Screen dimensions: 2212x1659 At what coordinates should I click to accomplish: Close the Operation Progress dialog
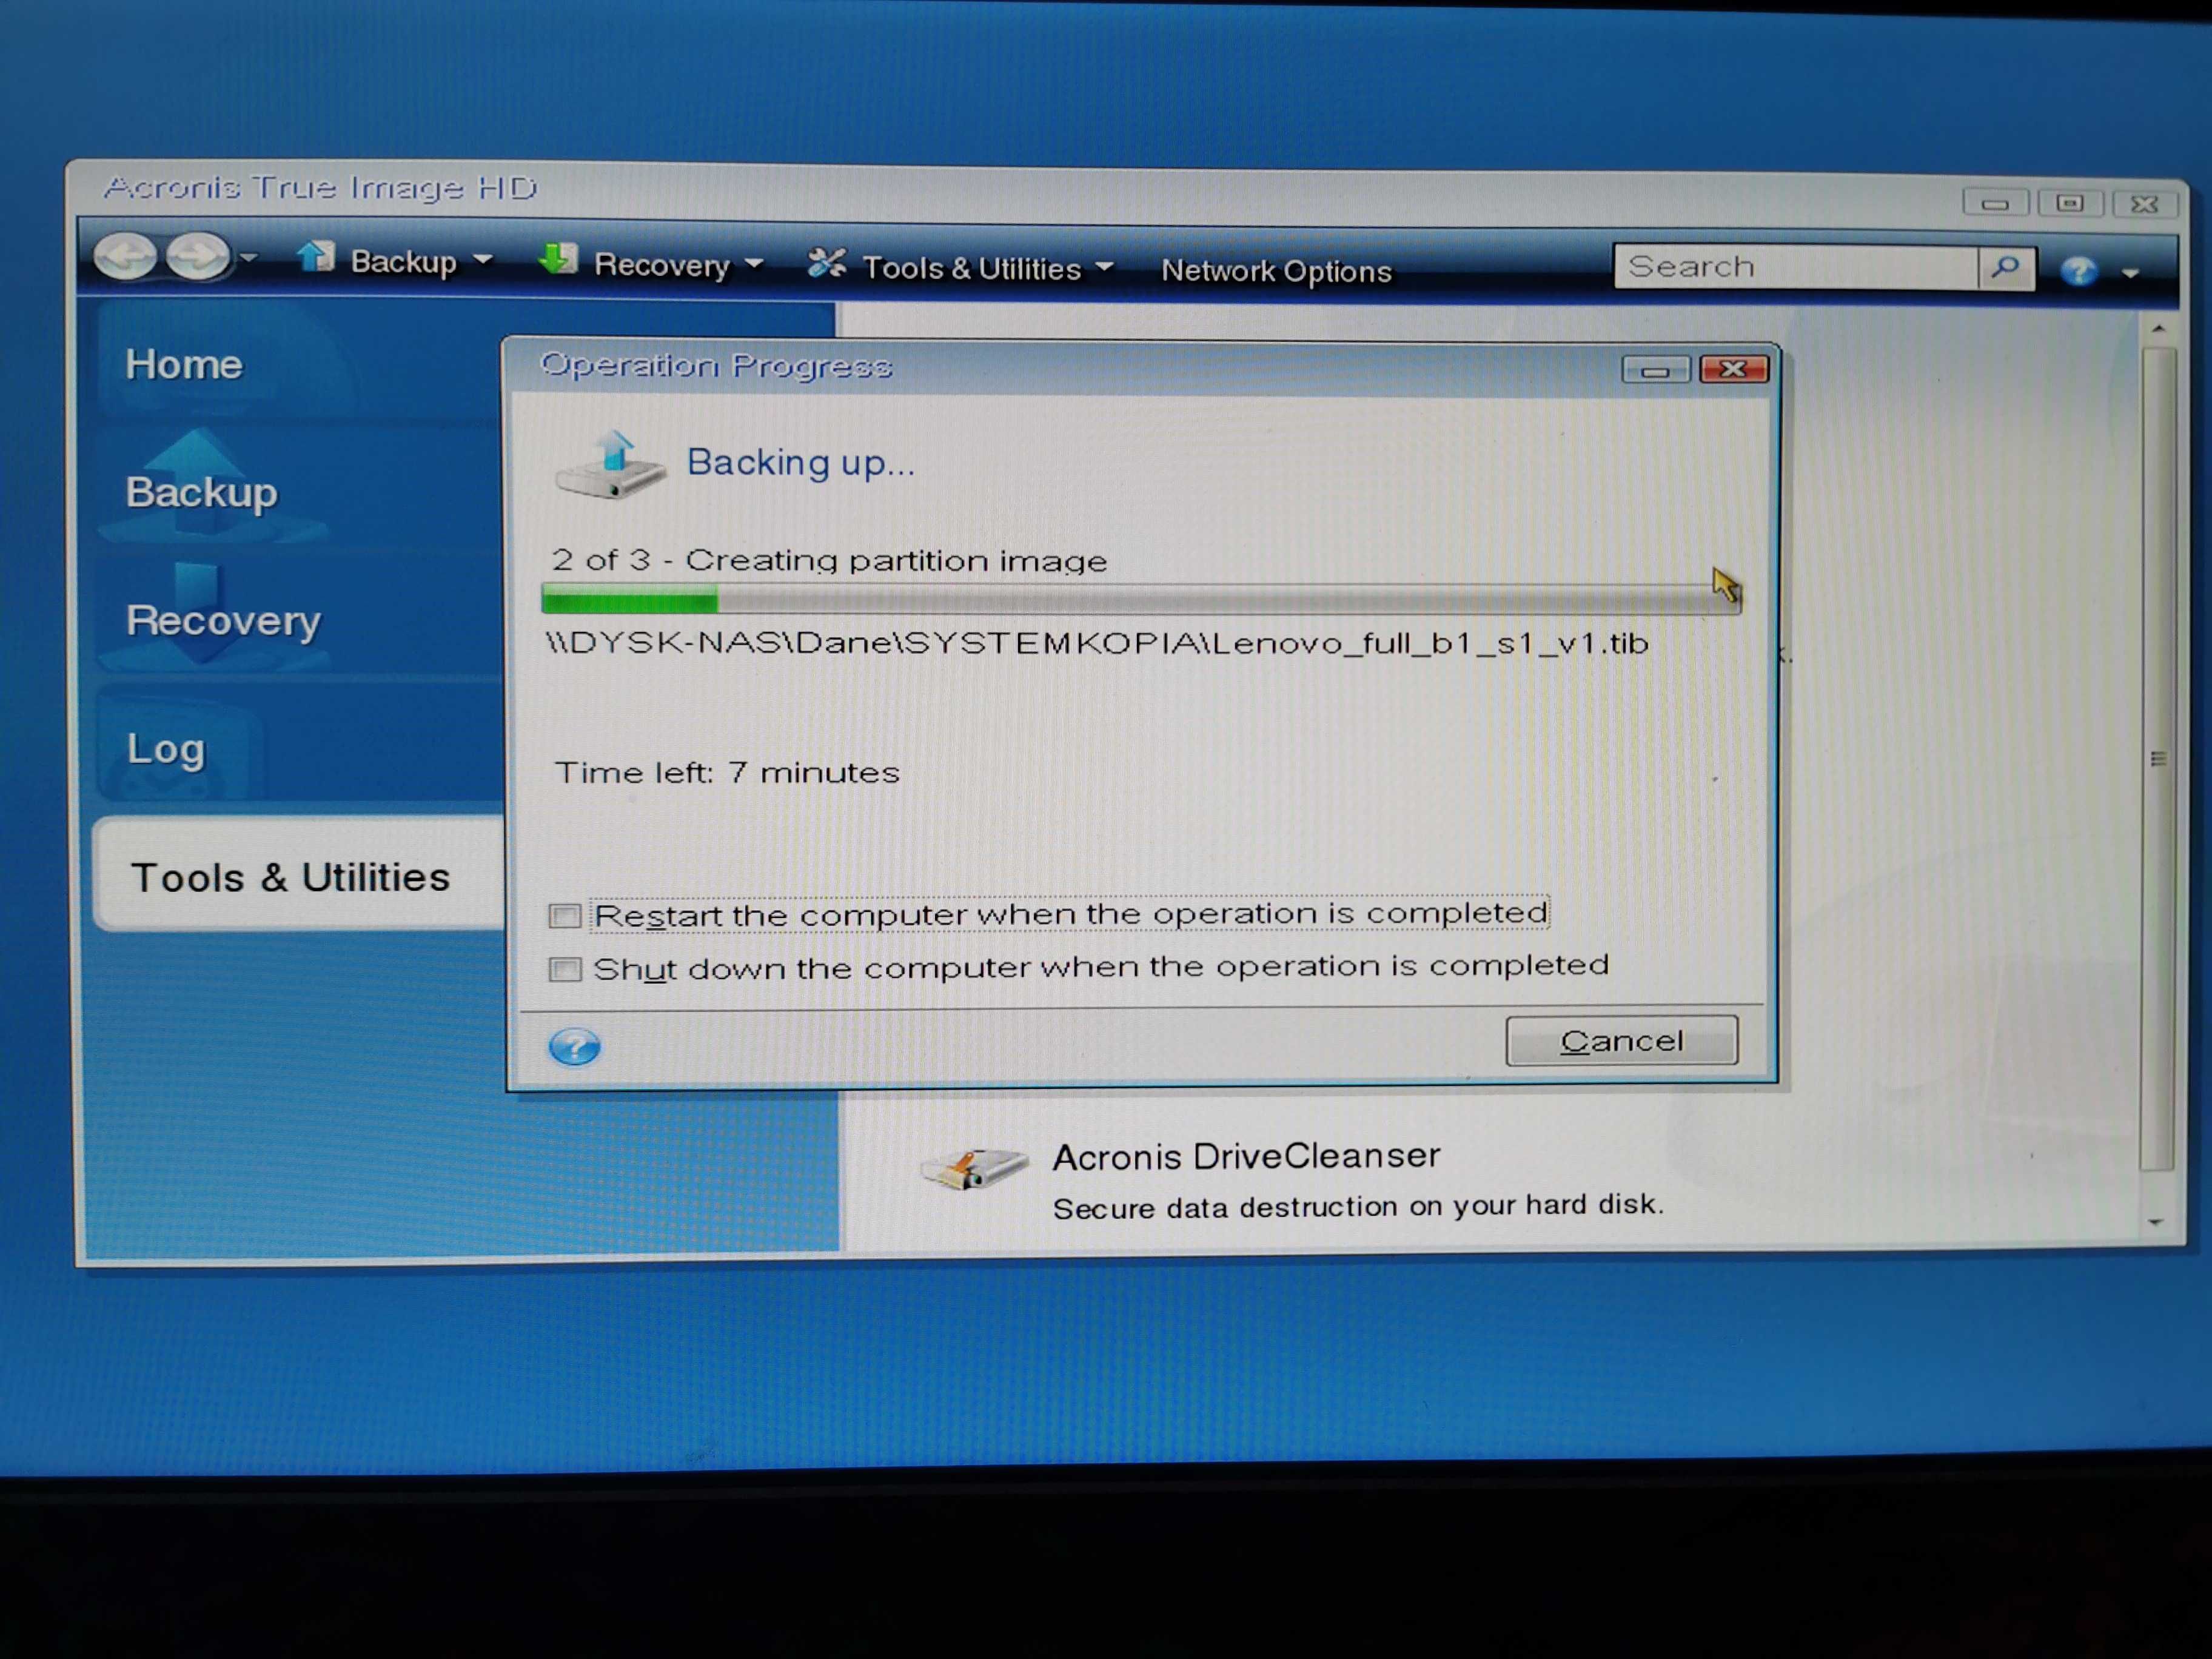tap(1733, 369)
